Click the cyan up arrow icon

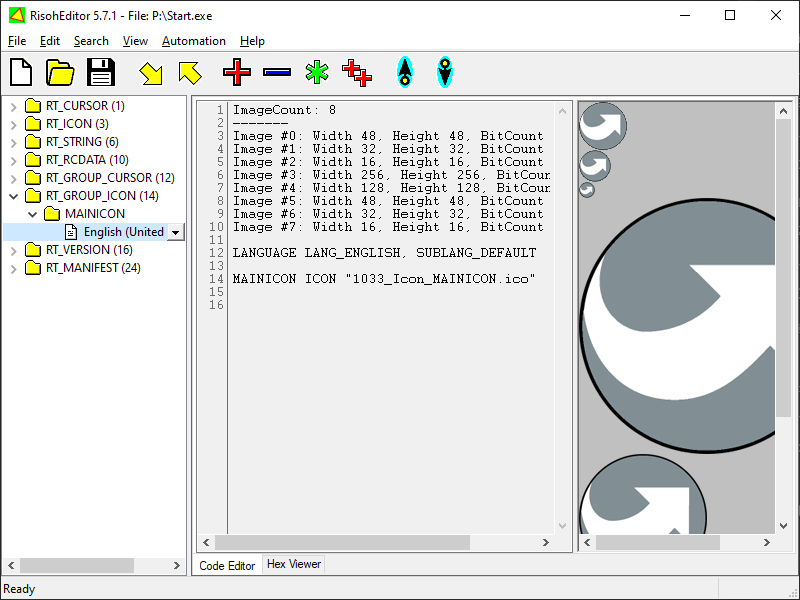tap(404, 72)
